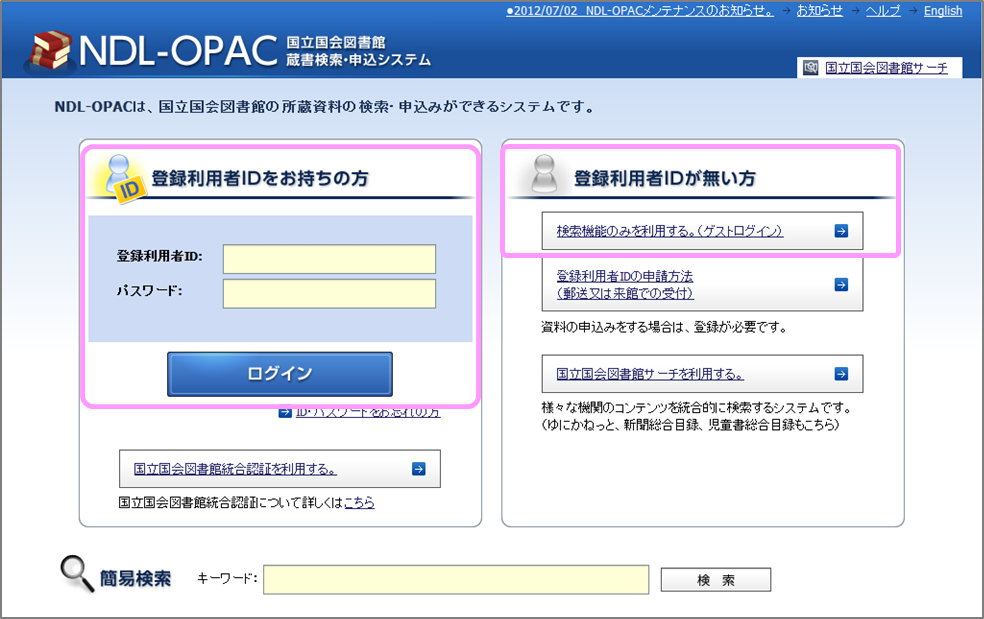Open 登録利用者IDの申請方法 link
Viewport: 984px width, 619px height.
pos(625,284)
